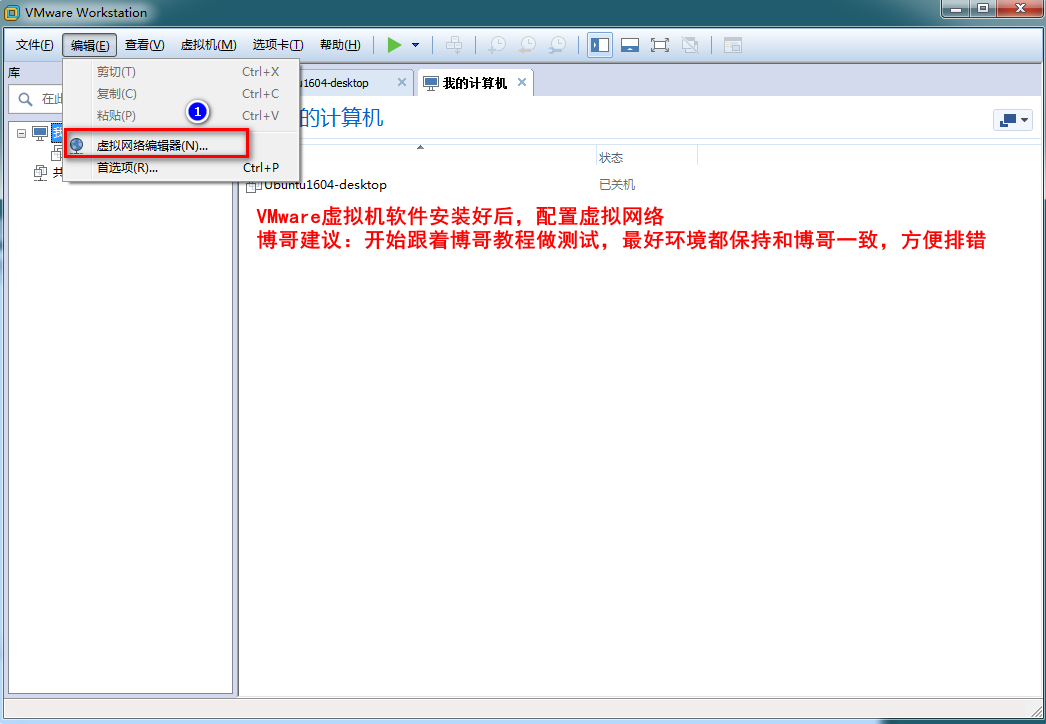This screenshot has height=724, width=1046.
Task: Close the VMware Workstation window
Action: pos(1021,9)
